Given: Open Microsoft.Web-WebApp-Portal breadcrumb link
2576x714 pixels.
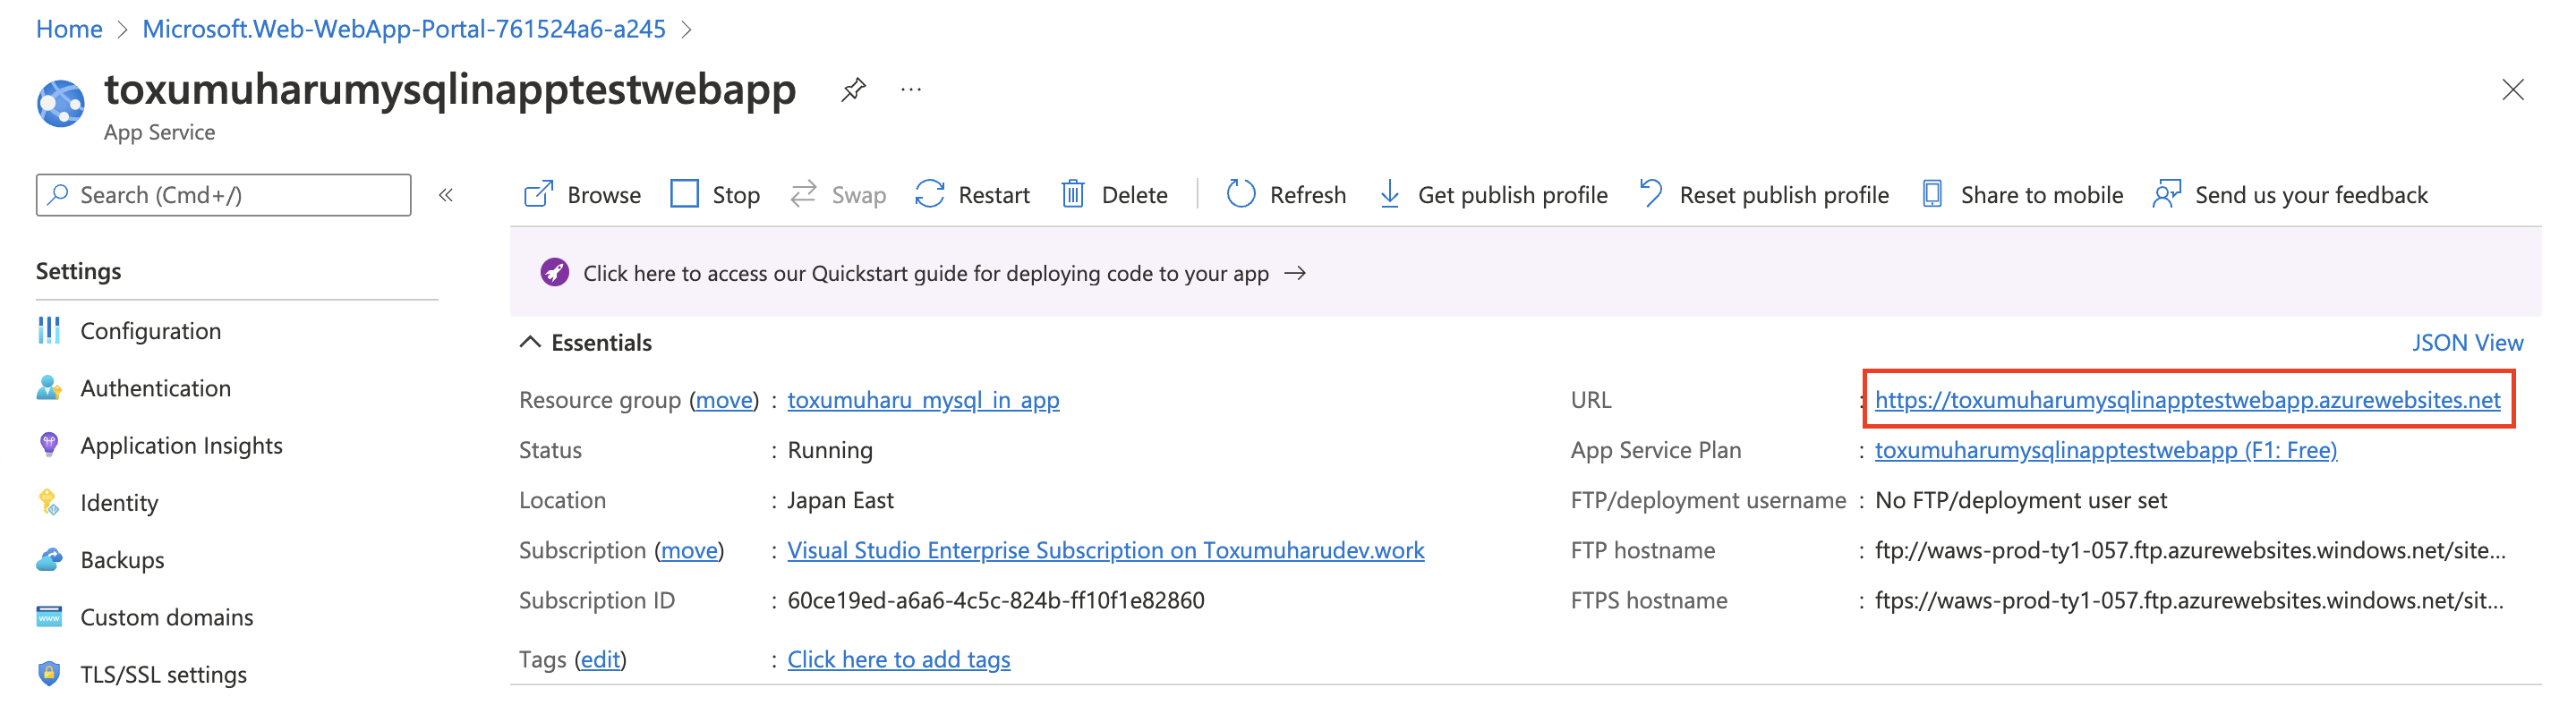Looking at the screenshot, I should pyautogui.click(x=404, y=29).
